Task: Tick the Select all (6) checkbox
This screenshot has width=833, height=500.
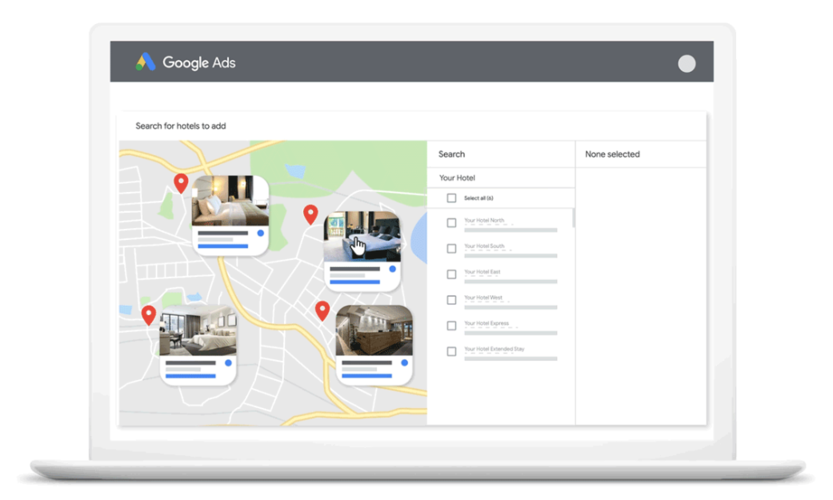Action: [451, 198]
